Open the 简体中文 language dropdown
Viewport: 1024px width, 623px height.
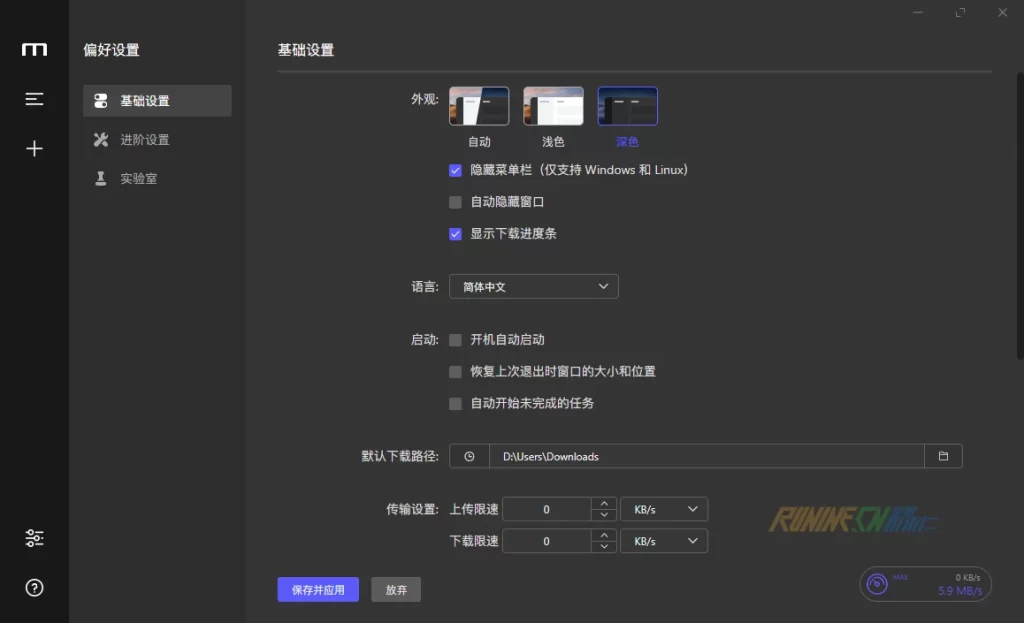(x=533, y=287)
